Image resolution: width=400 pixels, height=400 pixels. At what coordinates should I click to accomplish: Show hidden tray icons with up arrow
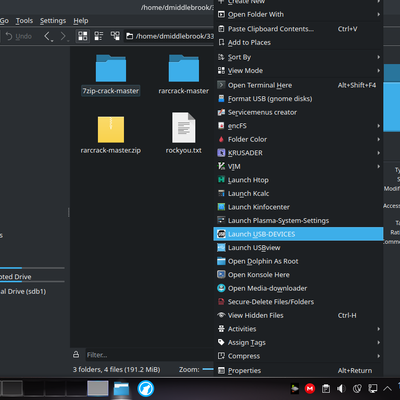click(x=387, y=388)
